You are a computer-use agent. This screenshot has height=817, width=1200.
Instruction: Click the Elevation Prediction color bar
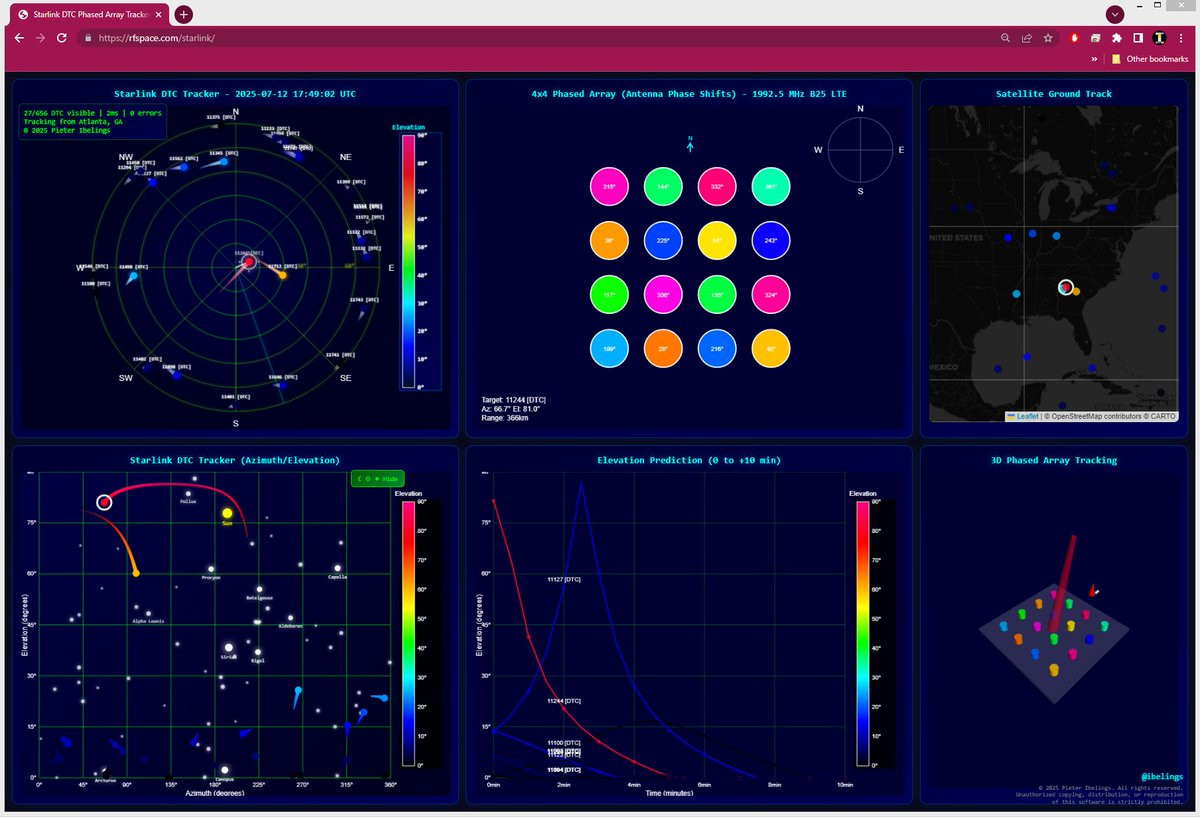point(863,633)
